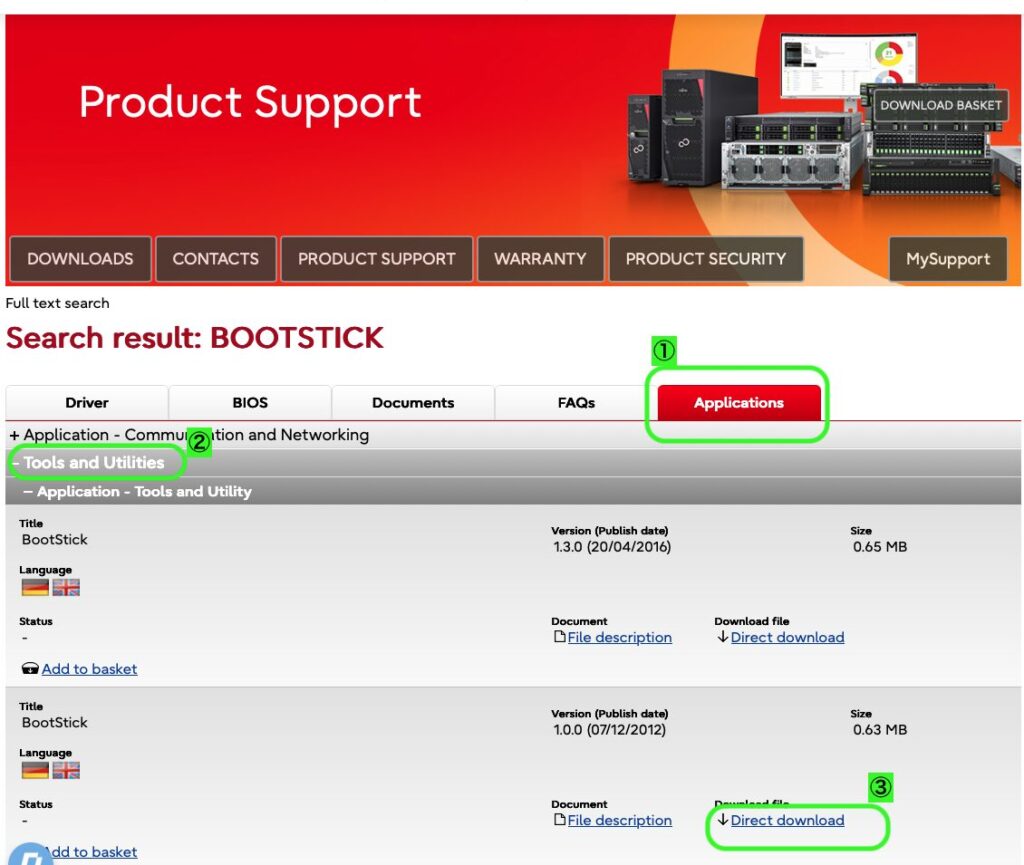The image size is (1024, 865).
Task: Click document icon for version 1.3.0 File description
Action: (x=560, y=637)
